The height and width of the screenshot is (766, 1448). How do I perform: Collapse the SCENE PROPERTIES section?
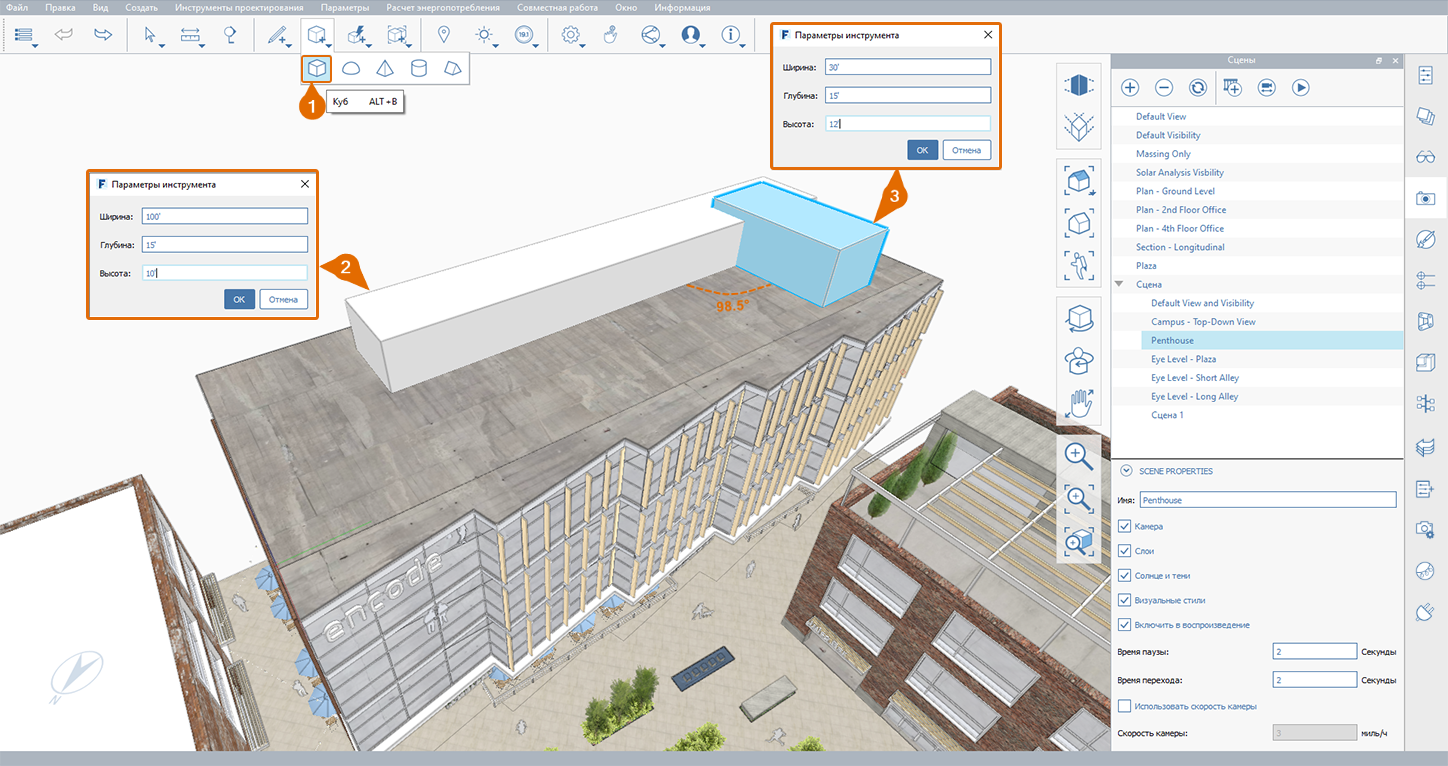coord(1127,471)
